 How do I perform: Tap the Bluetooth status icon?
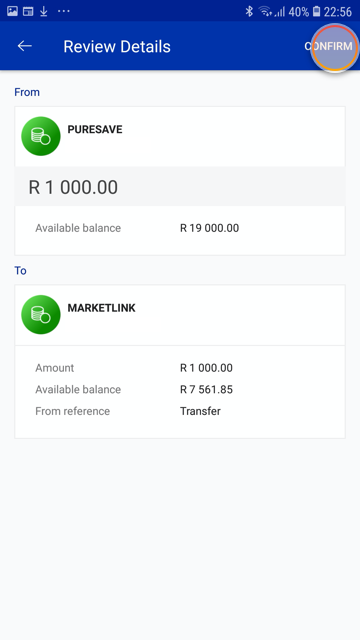point(249,11)
